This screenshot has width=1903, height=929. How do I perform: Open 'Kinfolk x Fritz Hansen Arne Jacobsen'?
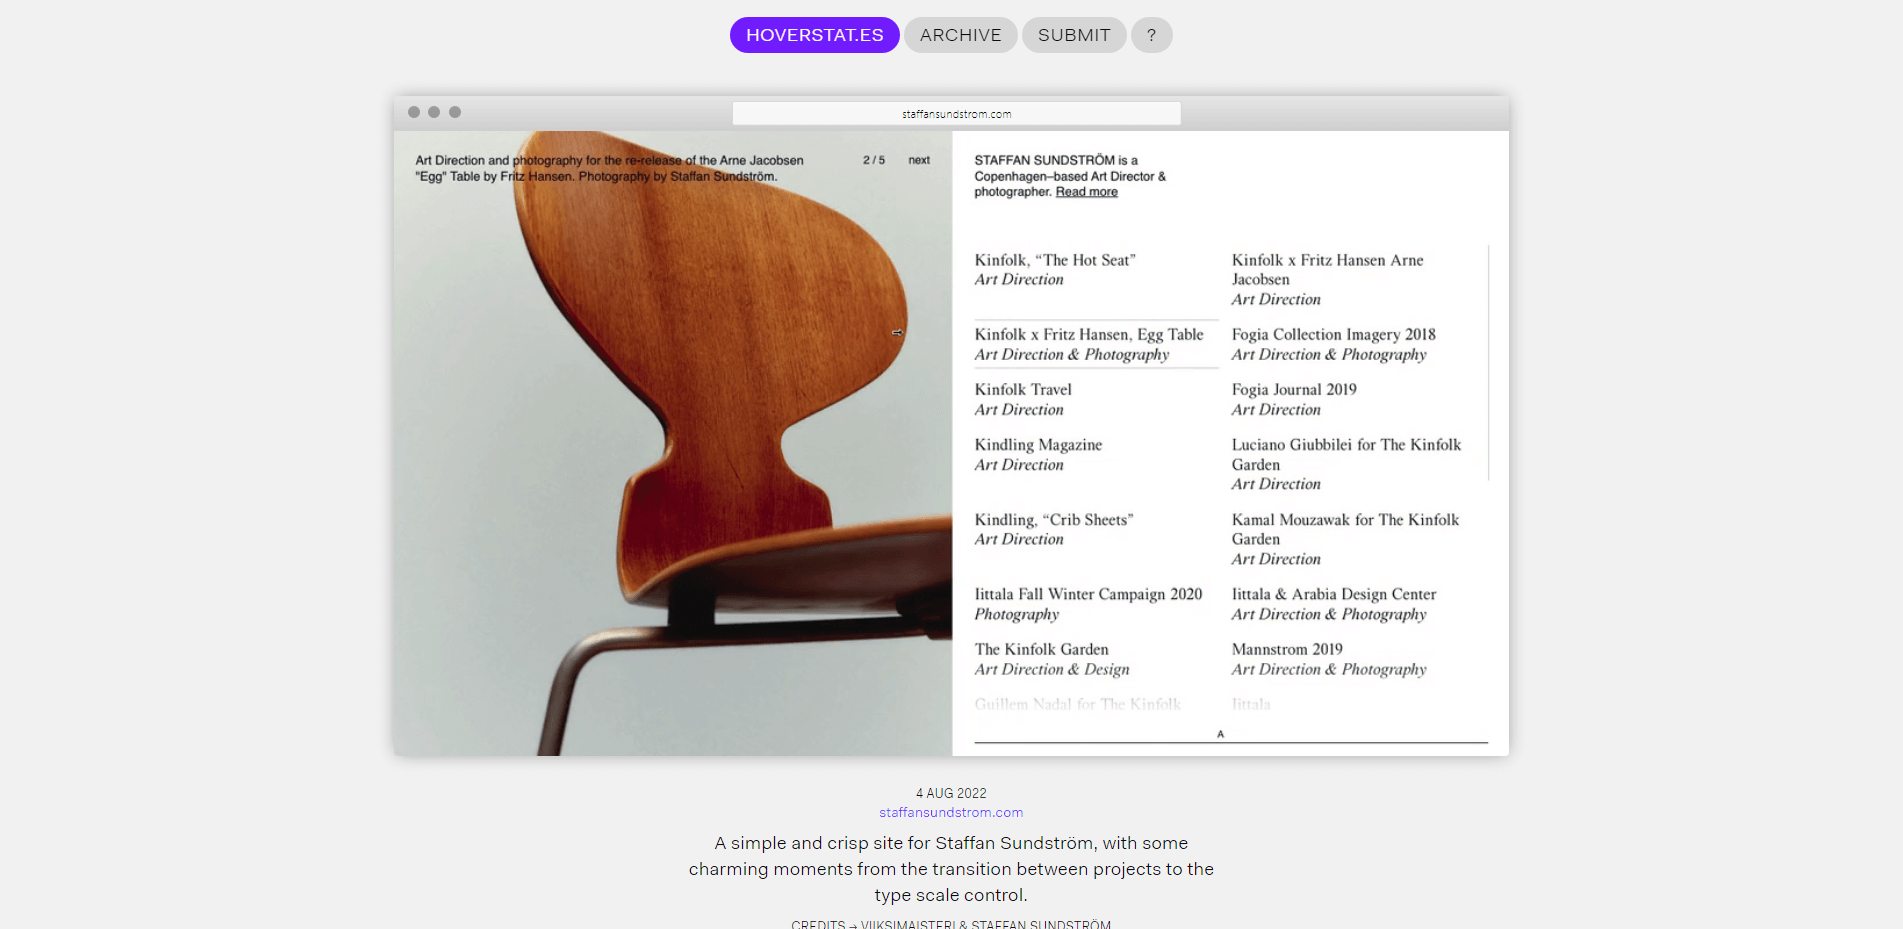coord(1327,270)
